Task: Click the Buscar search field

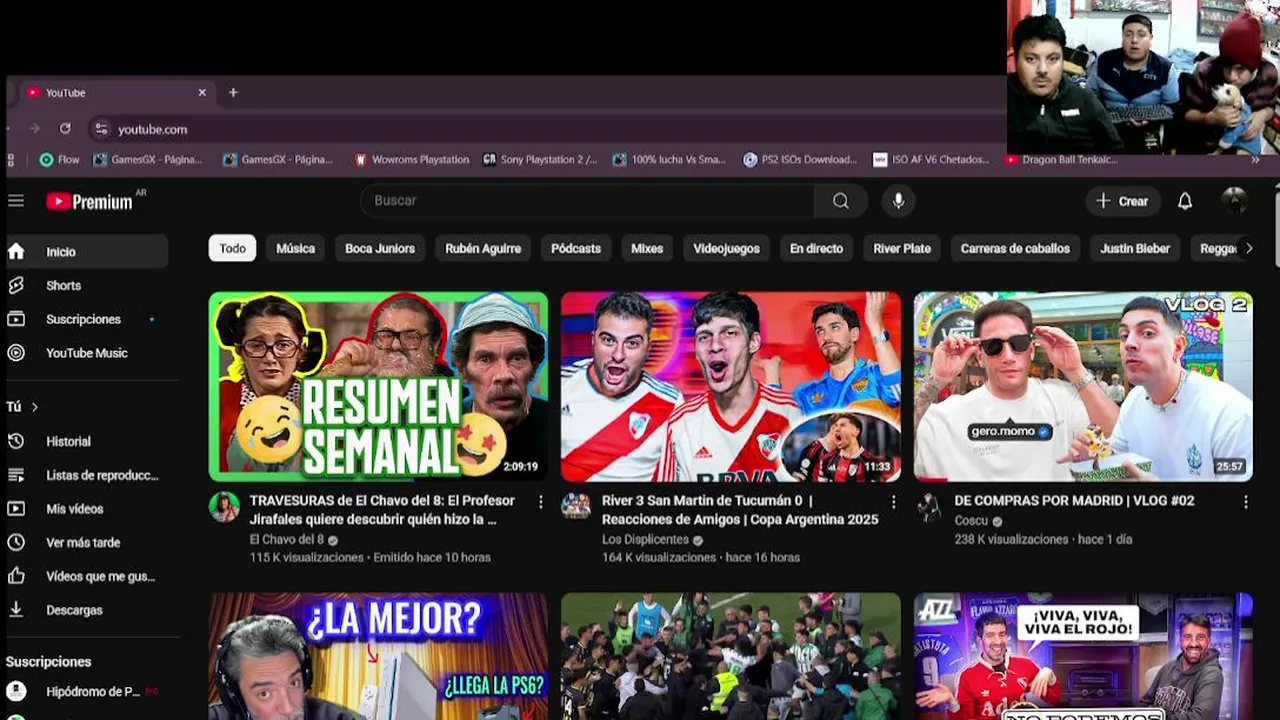Action: pos(588,201)
